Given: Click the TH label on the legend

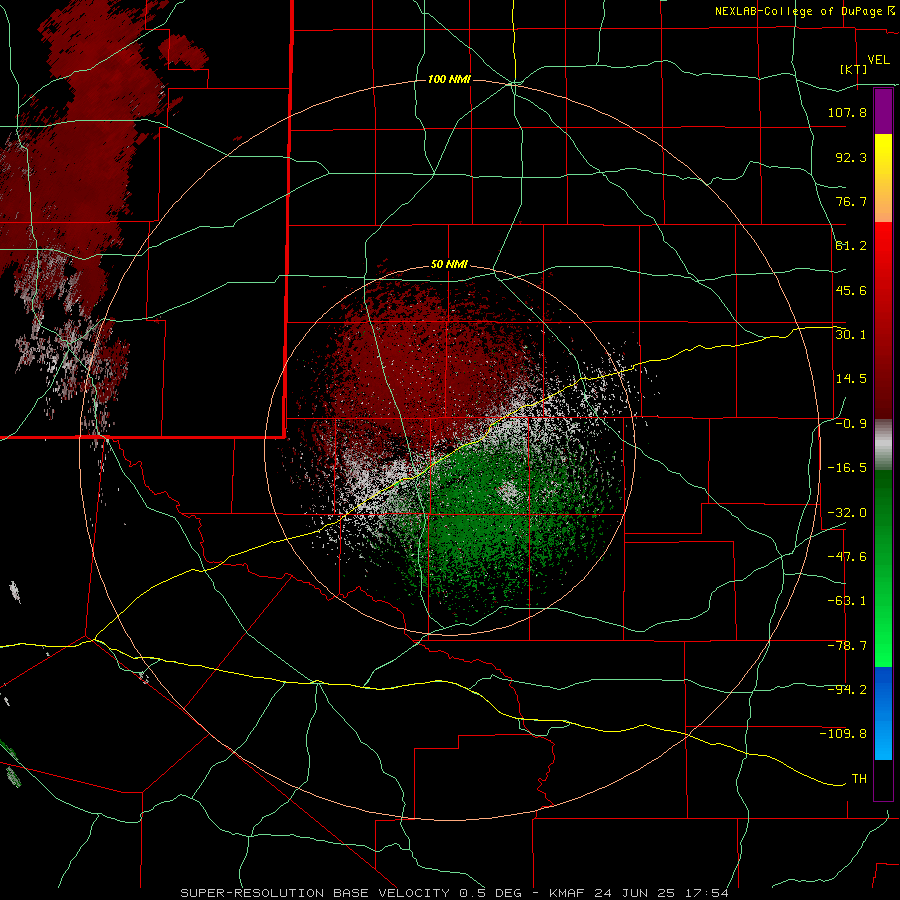Looking at the screenshot, I should click(859, 779).
